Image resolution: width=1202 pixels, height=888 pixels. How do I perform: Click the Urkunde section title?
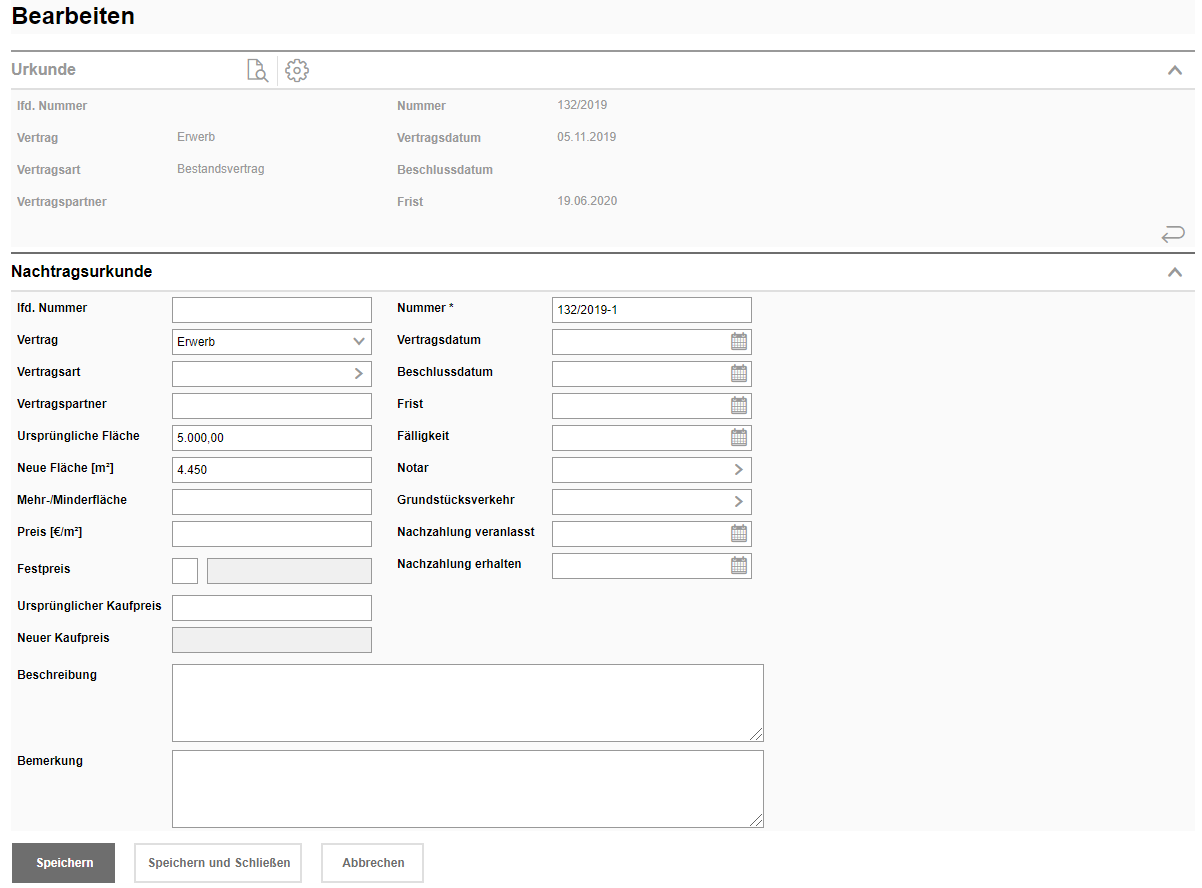tap(44, 70)
